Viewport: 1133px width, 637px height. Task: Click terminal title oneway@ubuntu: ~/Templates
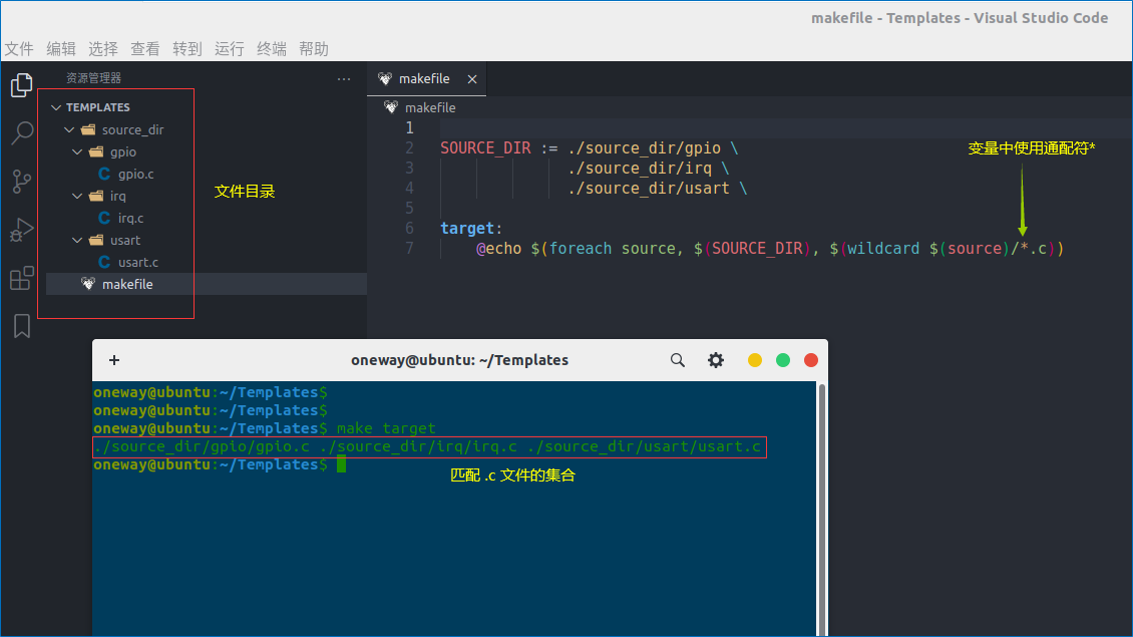460,360
